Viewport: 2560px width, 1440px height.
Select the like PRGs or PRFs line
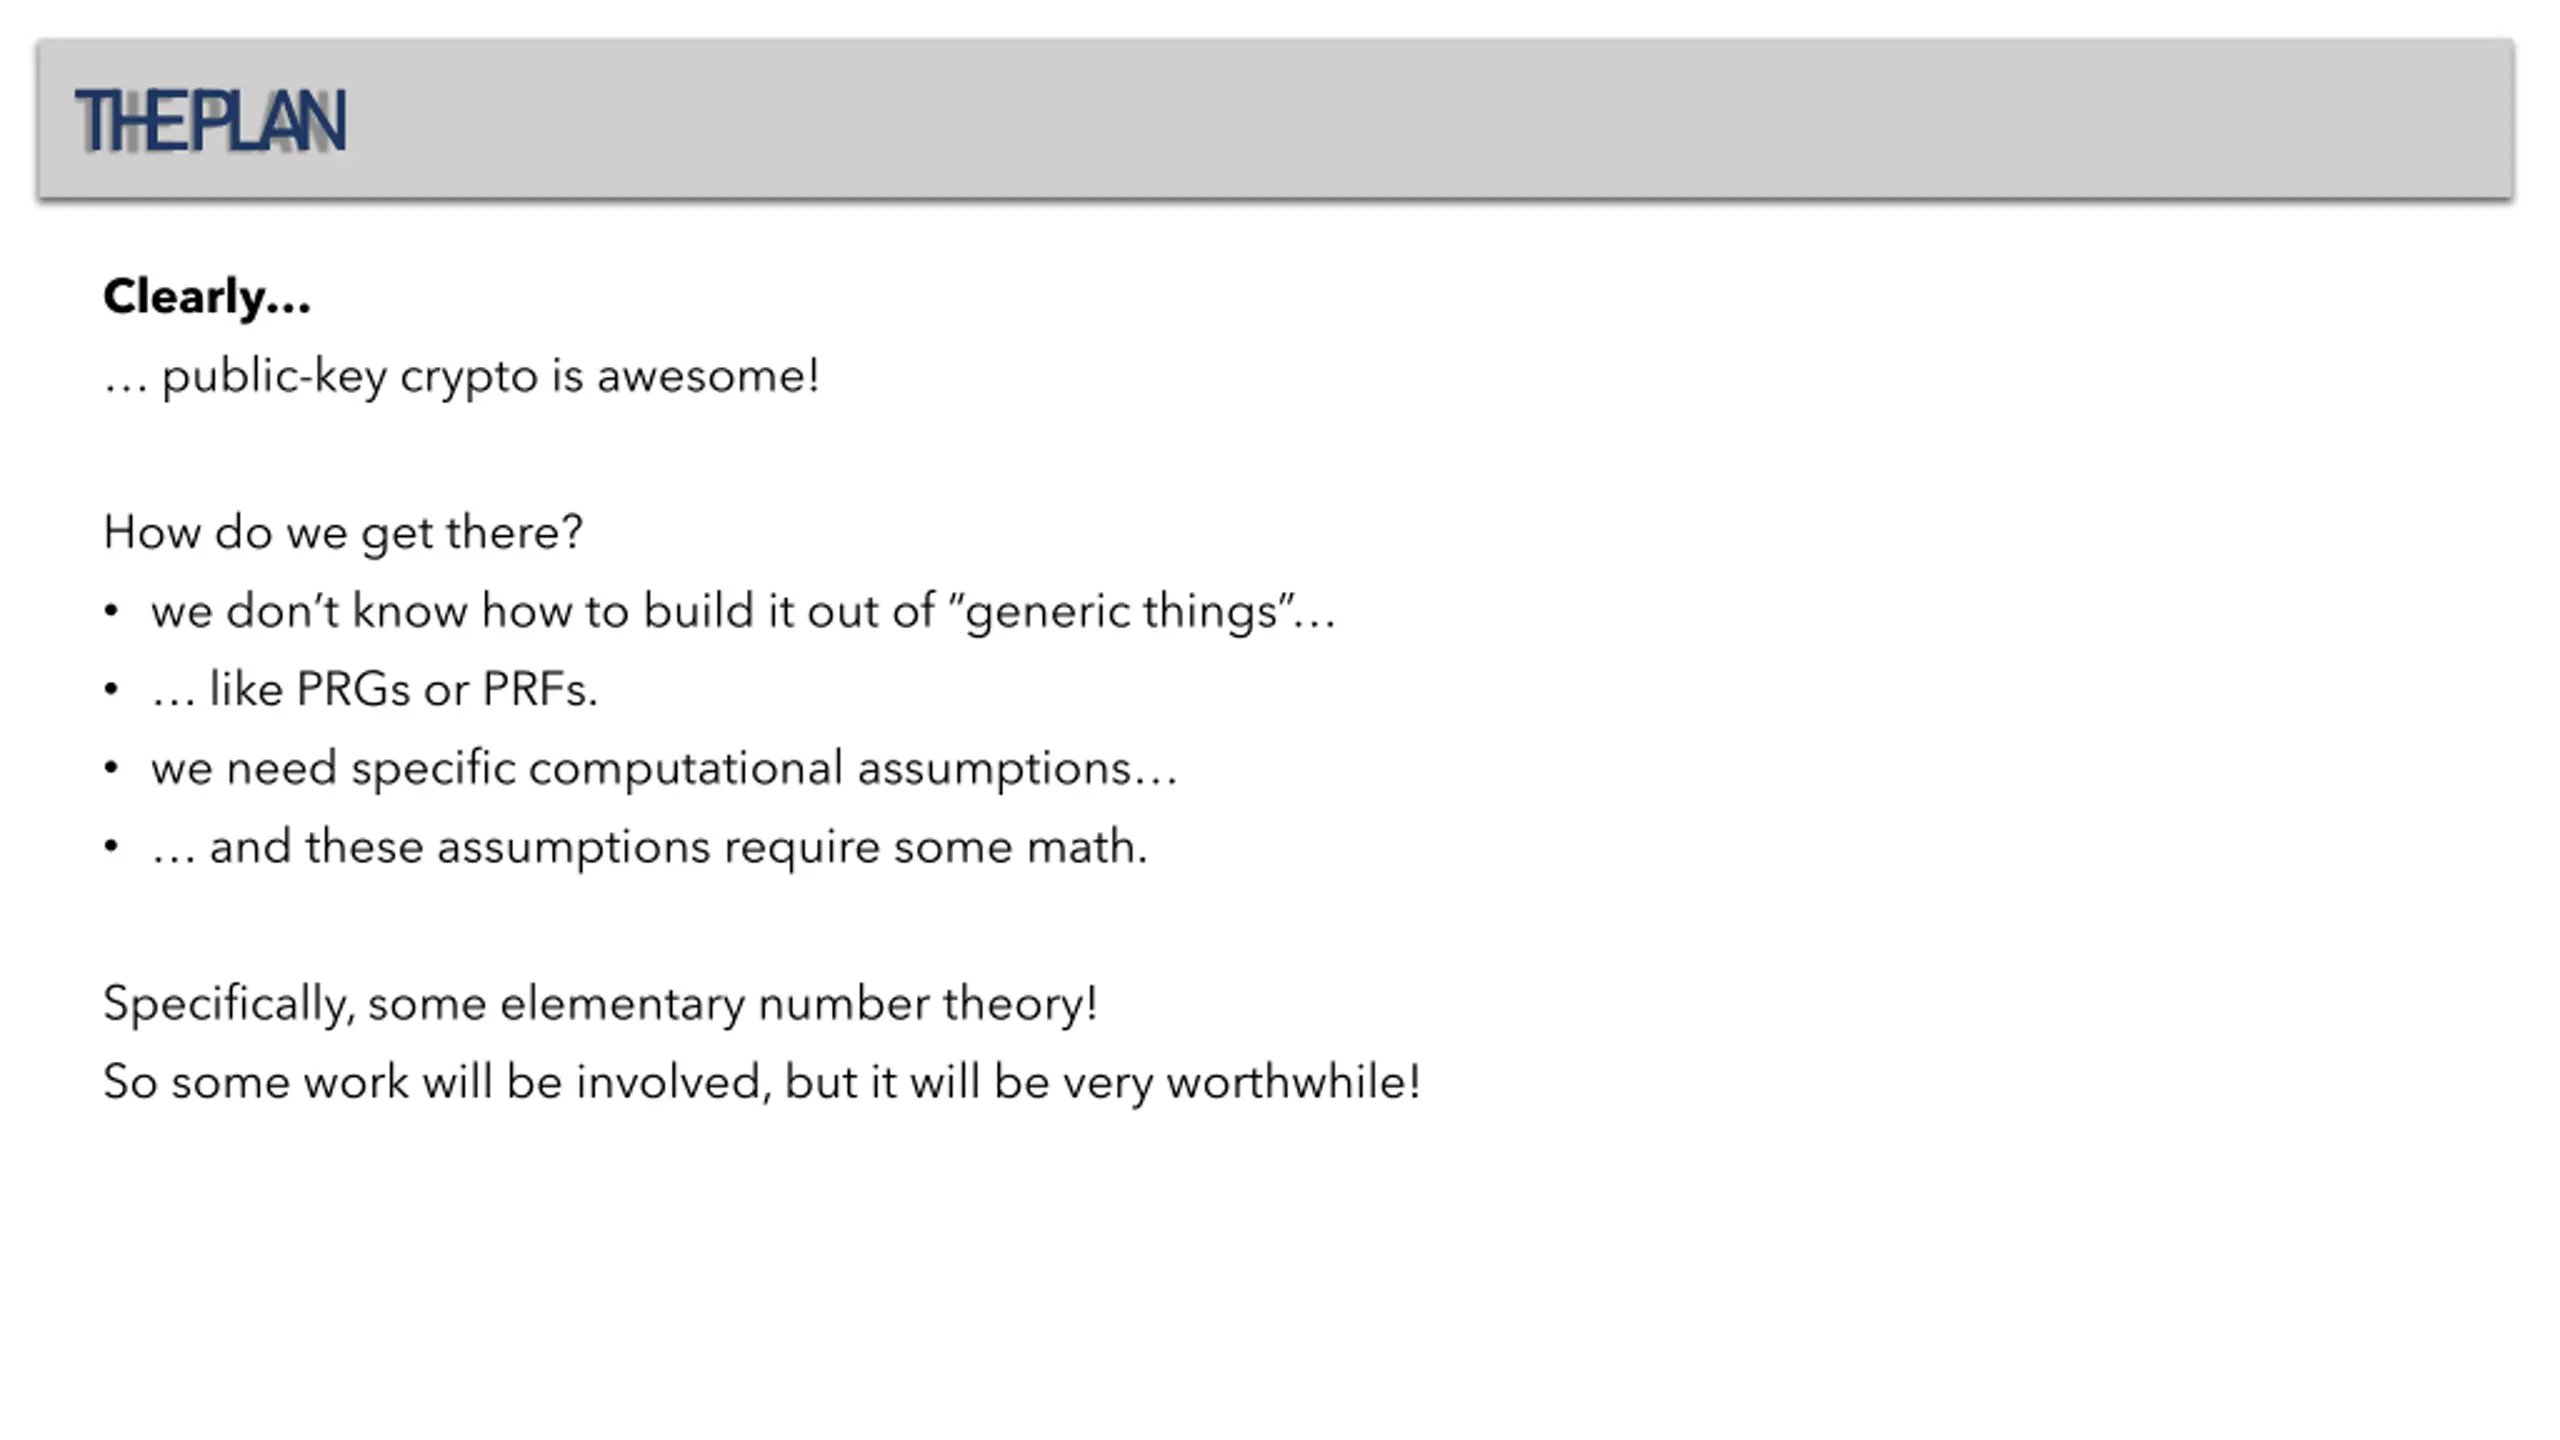pyautogui.click(x=374, y=689)
